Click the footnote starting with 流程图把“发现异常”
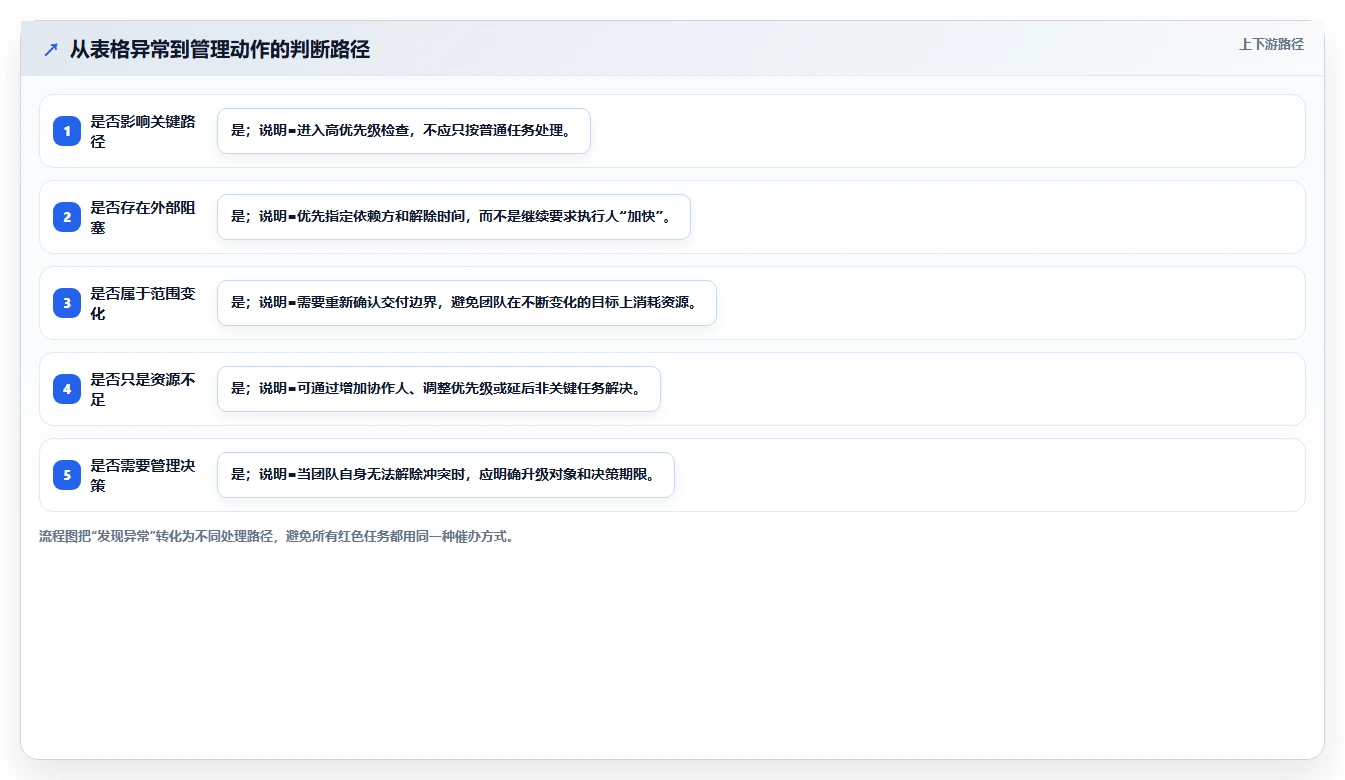1345x780 pixels. tap(276, 536)
